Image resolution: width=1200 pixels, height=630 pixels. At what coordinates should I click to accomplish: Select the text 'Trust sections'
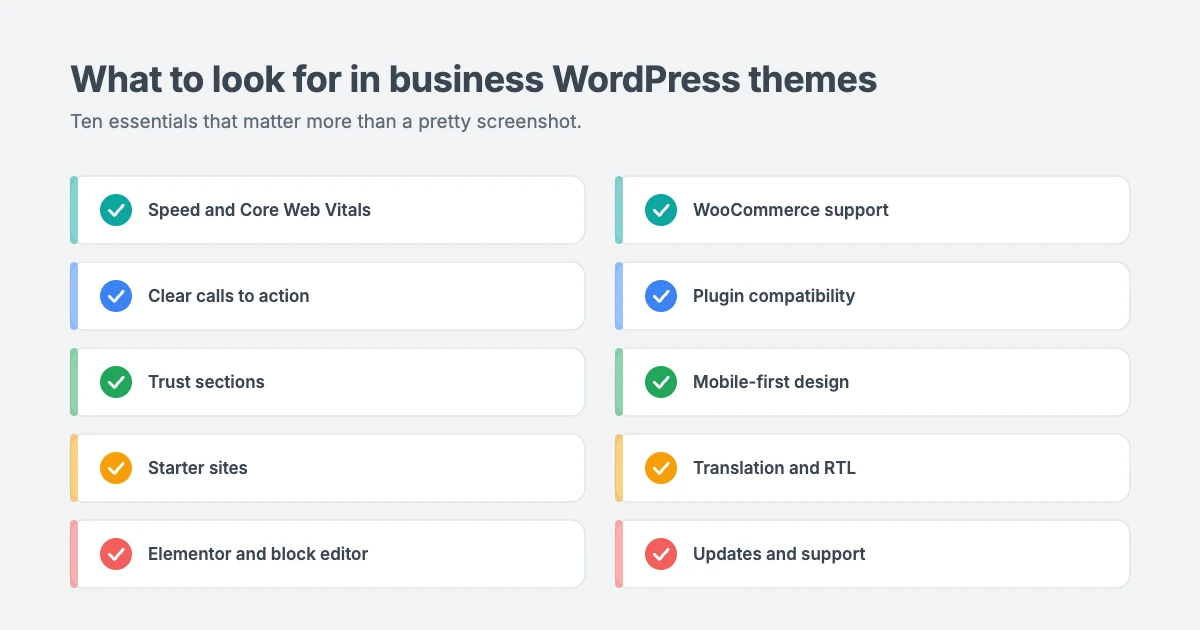206,382
